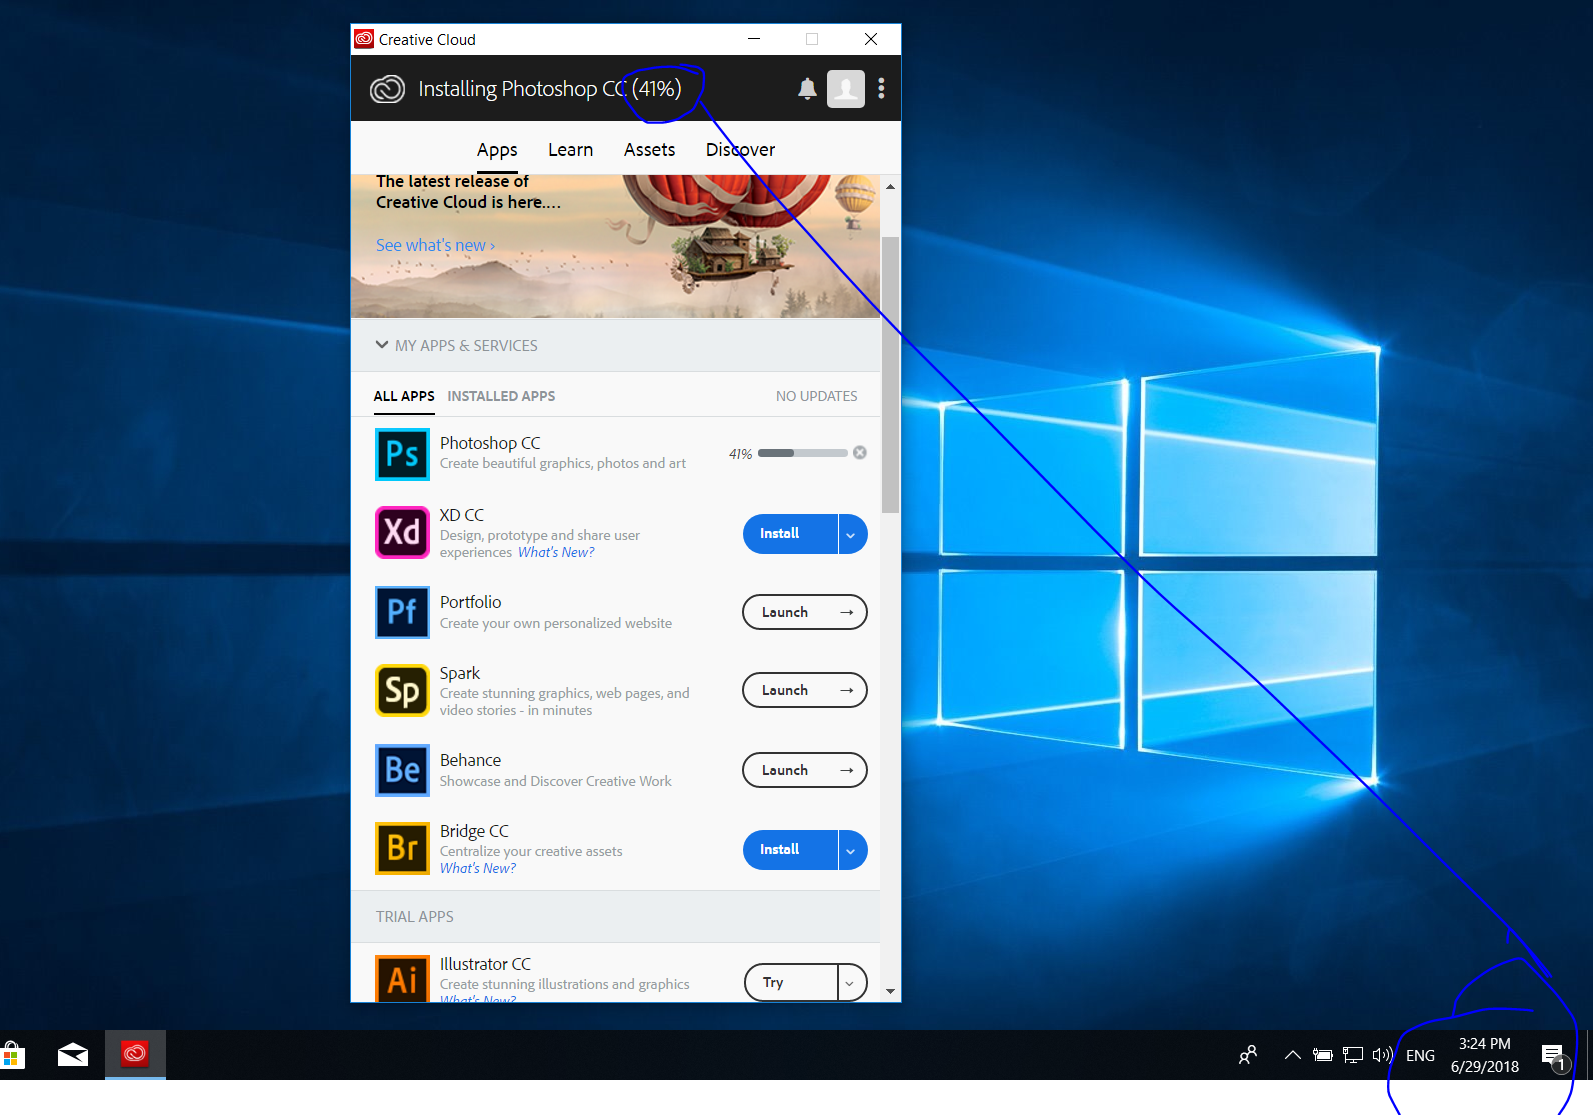Image resolution: width=1593 pixels, height=1115 pixels.
Task: Launch Behance
Action: 805,770
